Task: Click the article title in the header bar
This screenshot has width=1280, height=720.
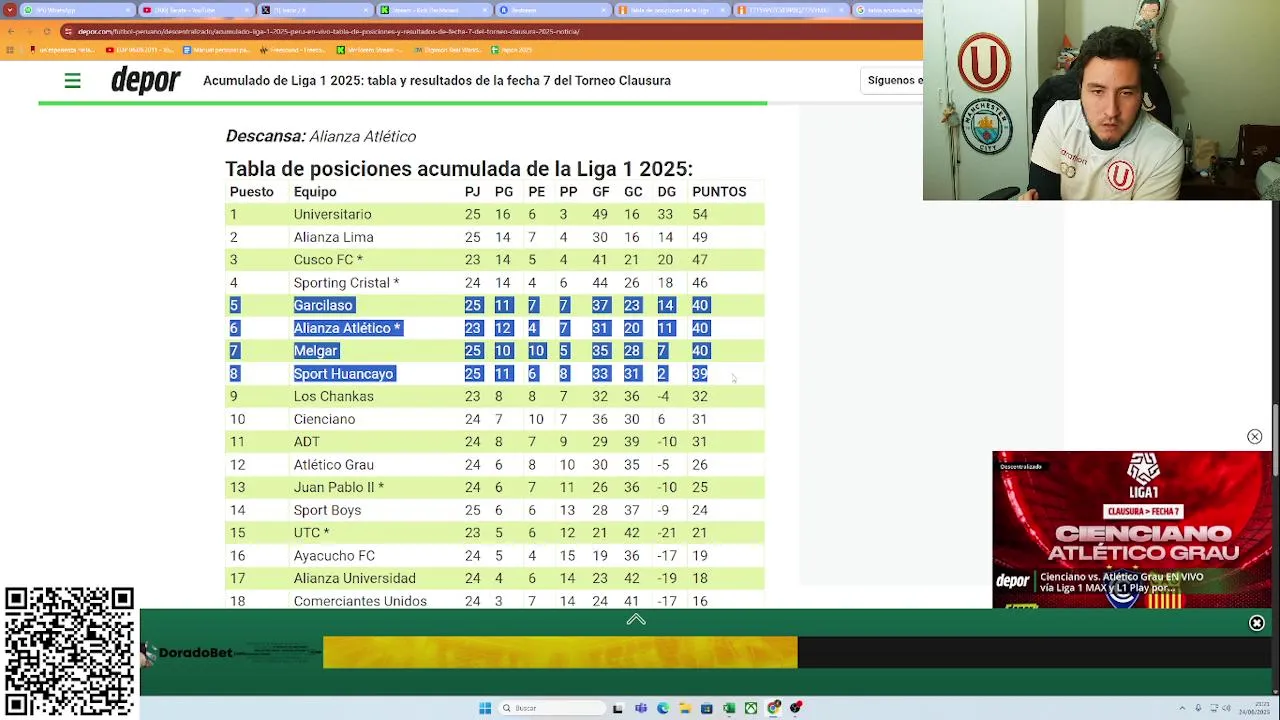Action: 437,81
